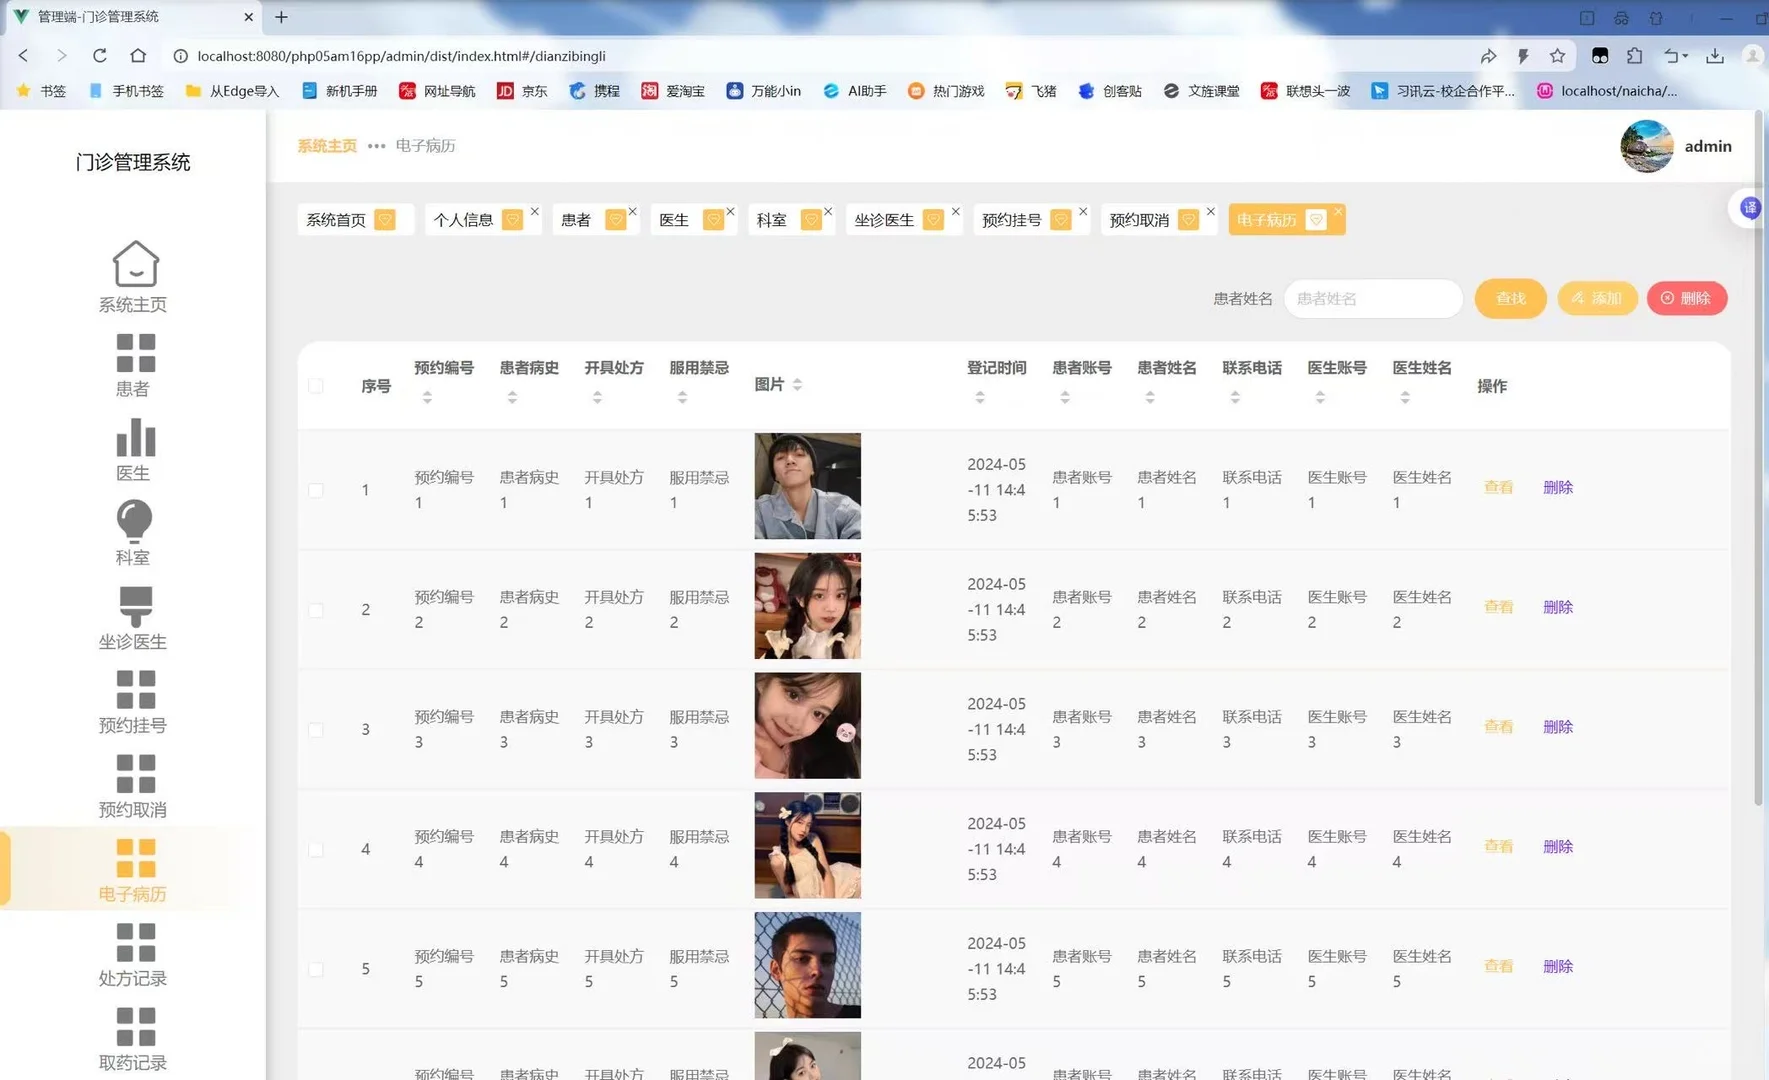Click the 查找 search button

[1510, 298]
